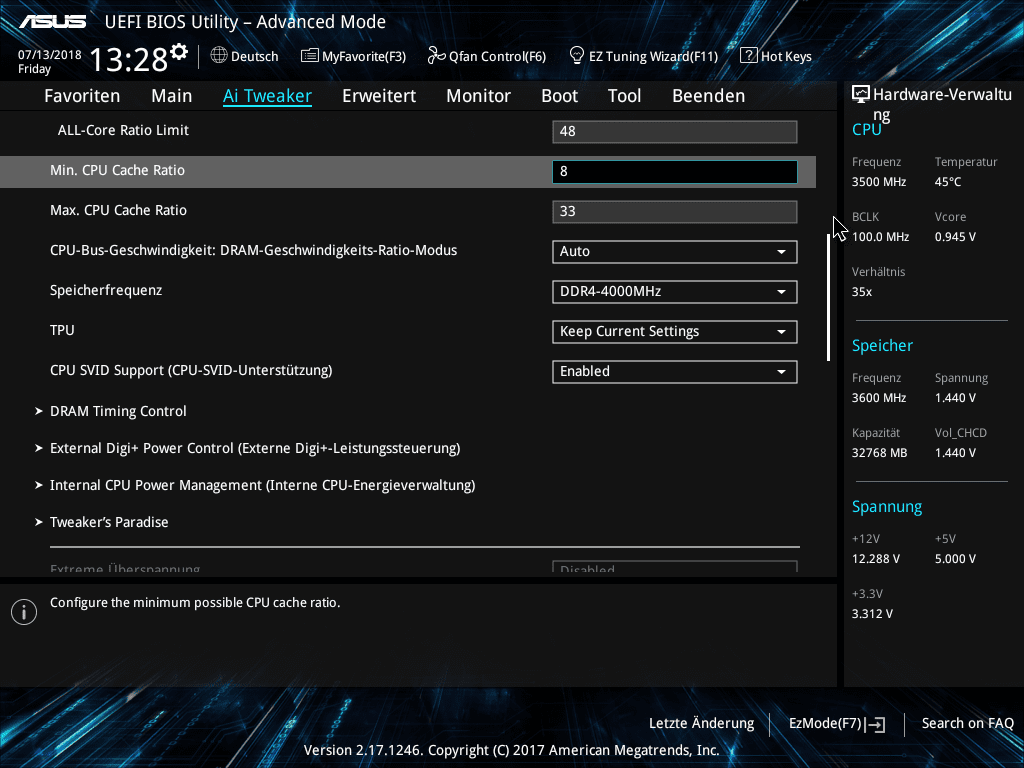Click the TPU setting label
The height and width of the screenshot is (768, 1024).
click(62, 330)
